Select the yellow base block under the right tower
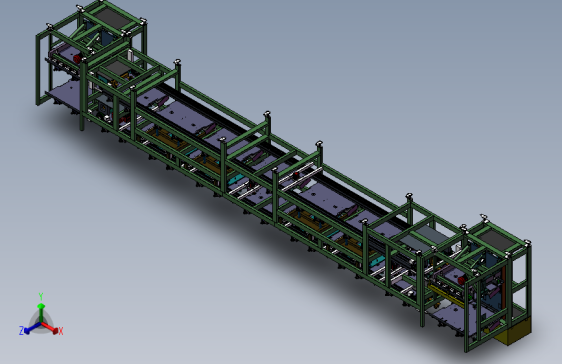This screenshot has height=364, width=562. pos(513,333)
